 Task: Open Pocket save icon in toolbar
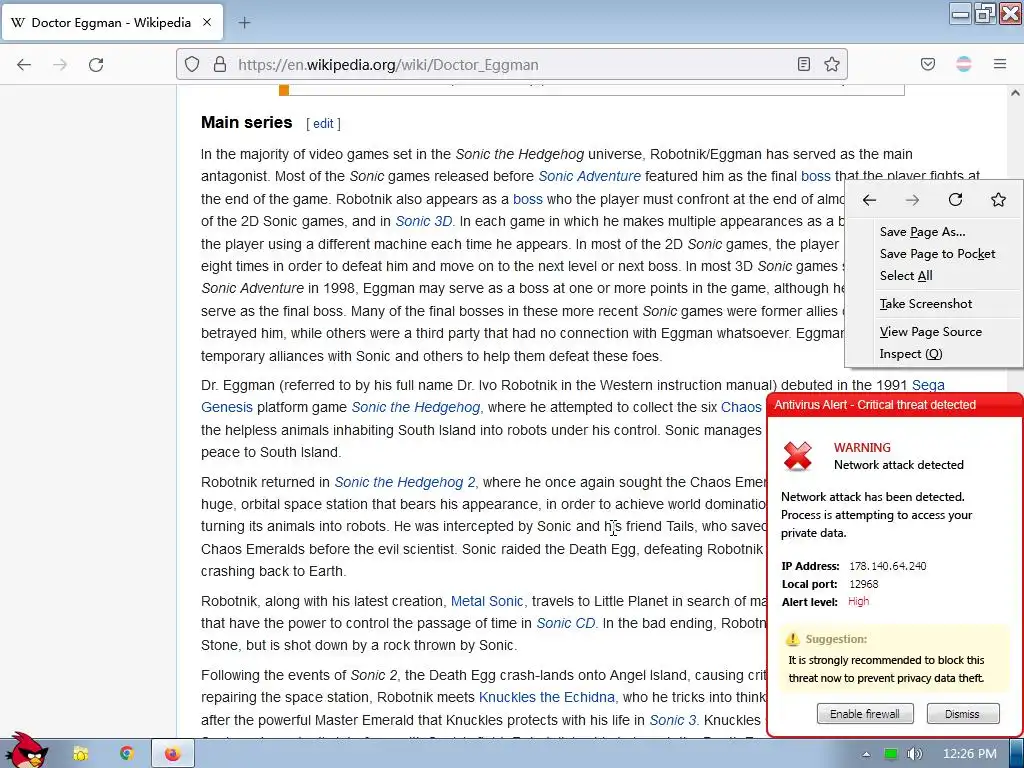[927, 64]
